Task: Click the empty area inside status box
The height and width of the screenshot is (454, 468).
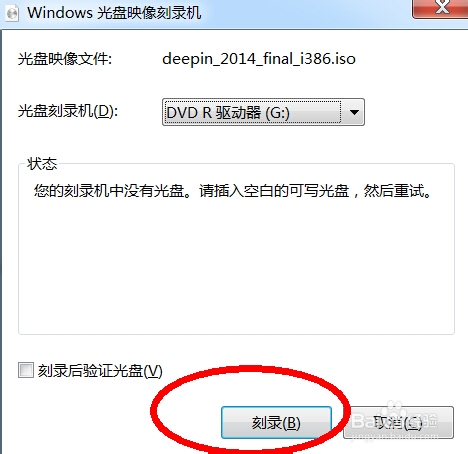Action: 236,267
